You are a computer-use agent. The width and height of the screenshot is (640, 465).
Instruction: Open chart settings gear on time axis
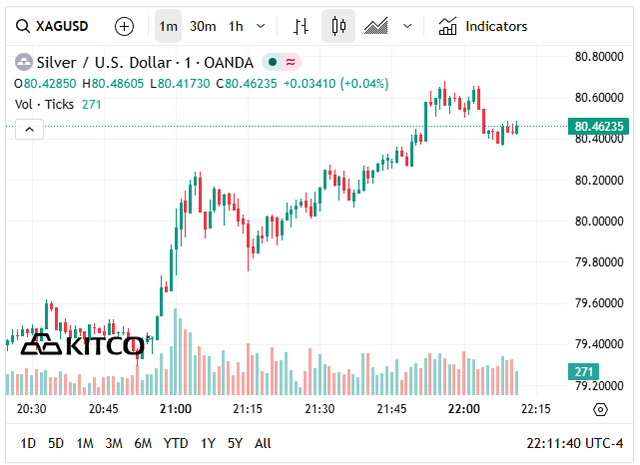click(x=600, y=409)
